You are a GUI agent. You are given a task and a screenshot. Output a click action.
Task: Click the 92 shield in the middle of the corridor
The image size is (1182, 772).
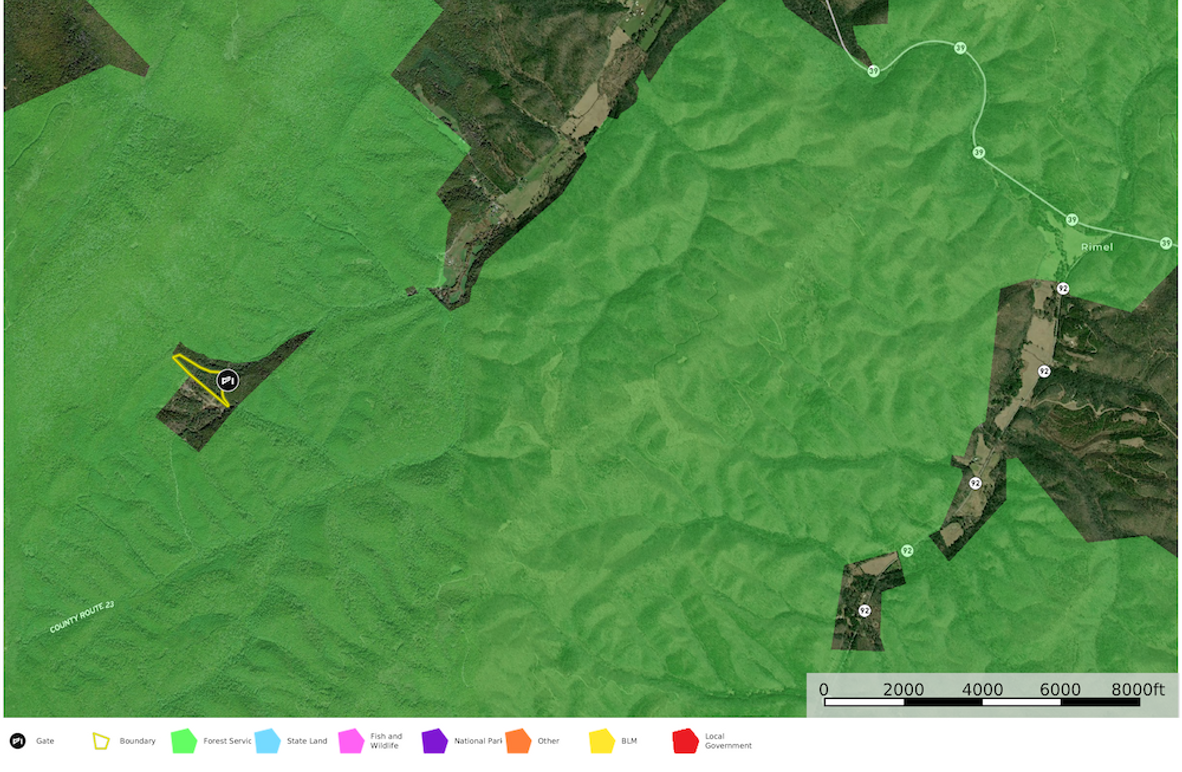975,483
